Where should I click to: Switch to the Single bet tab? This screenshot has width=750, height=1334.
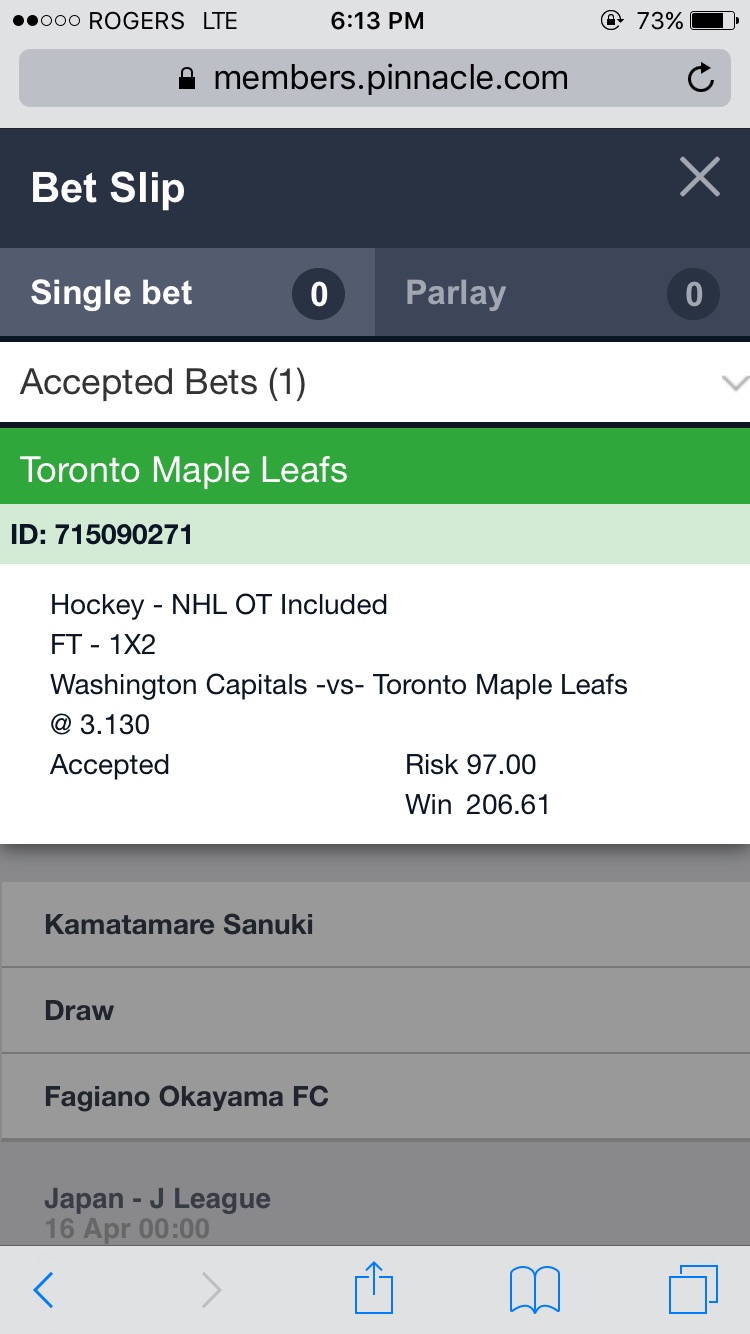(187, 293)
